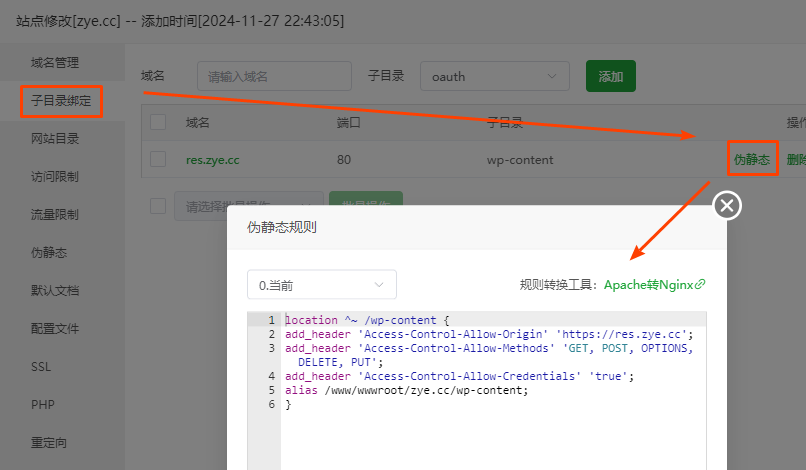The width and height of the screenshot is (806, 470).
Task: Open 访问限制 sidebar item
Action: coord(55,176)
